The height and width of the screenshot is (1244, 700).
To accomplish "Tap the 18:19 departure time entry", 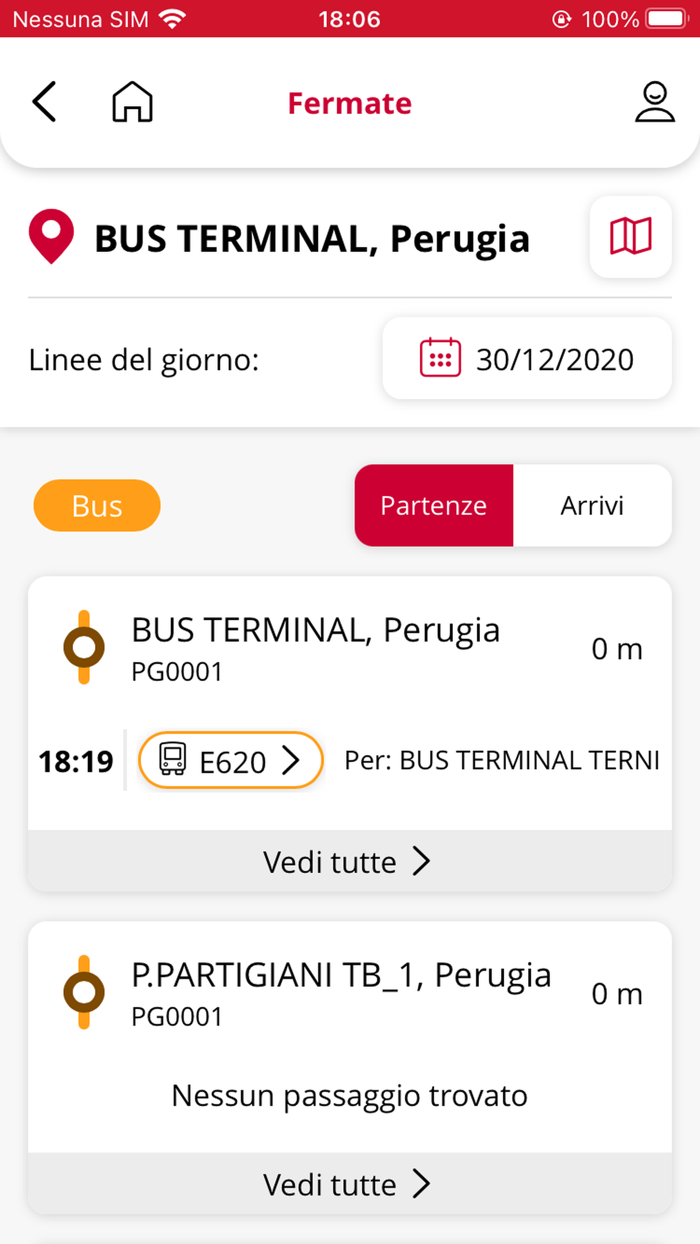I will point(76,762).
